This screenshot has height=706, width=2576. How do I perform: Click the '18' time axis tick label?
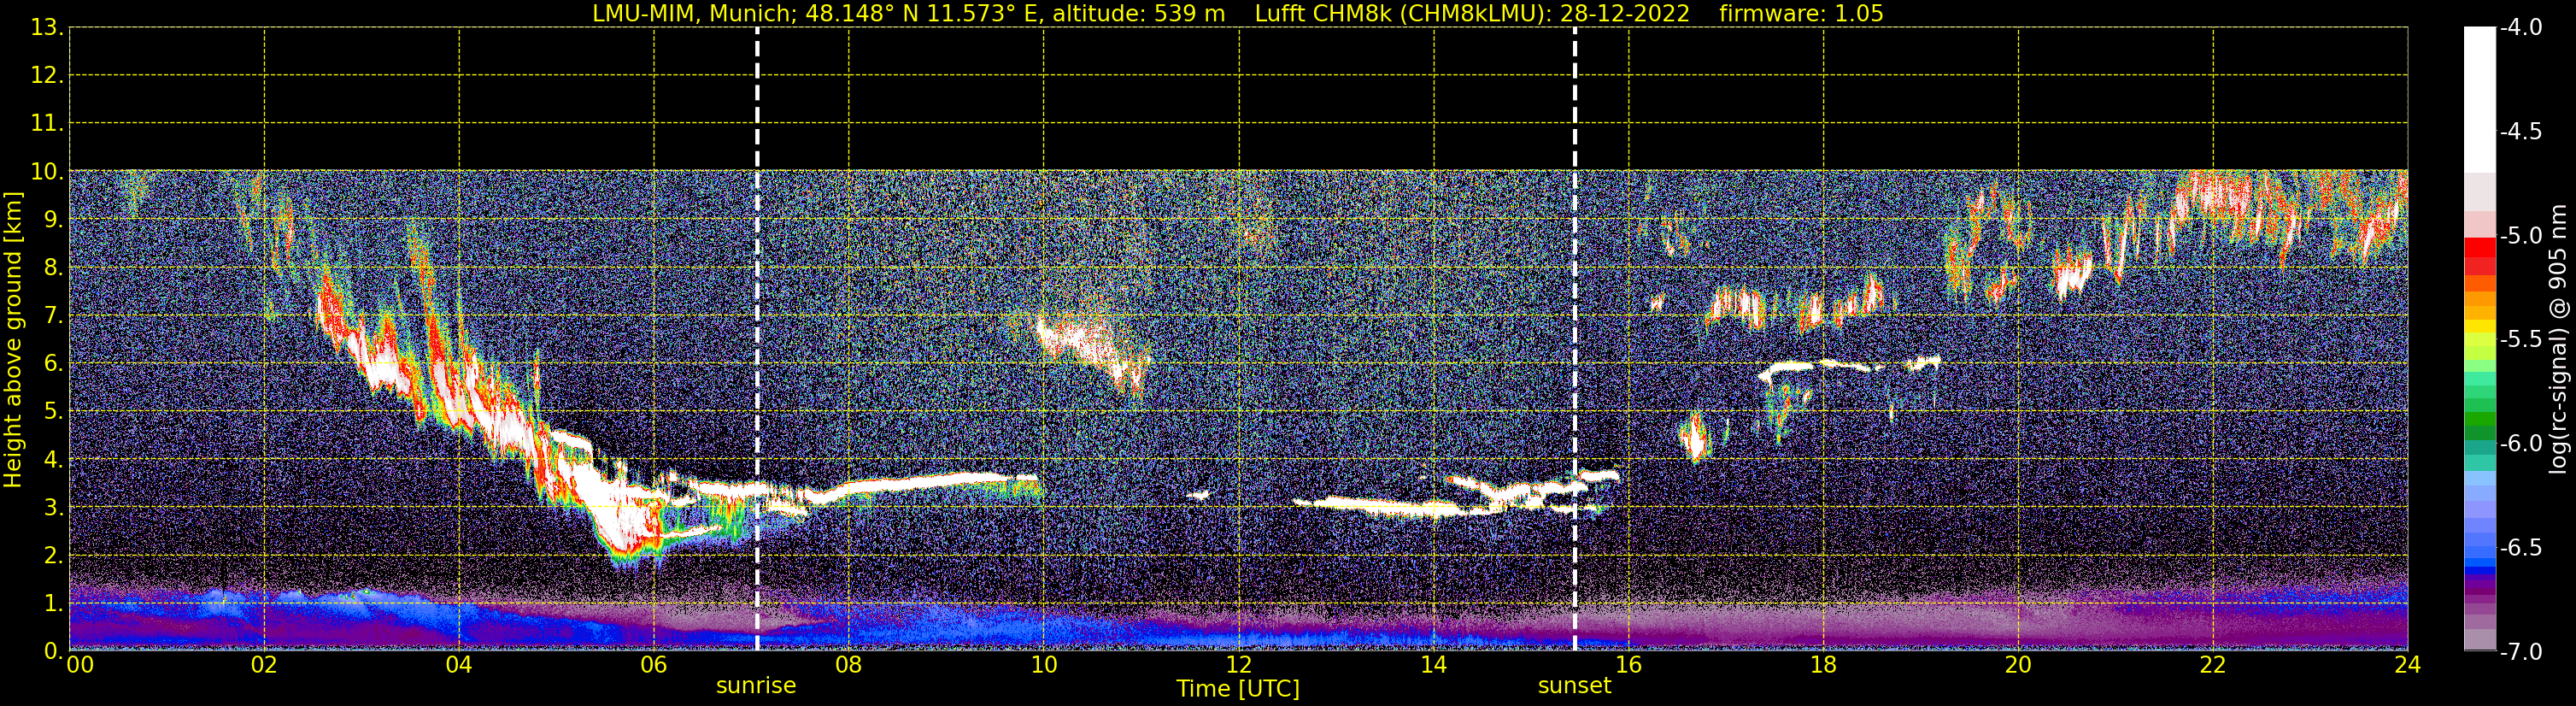pyautogui.click(x=1824, y=665)
